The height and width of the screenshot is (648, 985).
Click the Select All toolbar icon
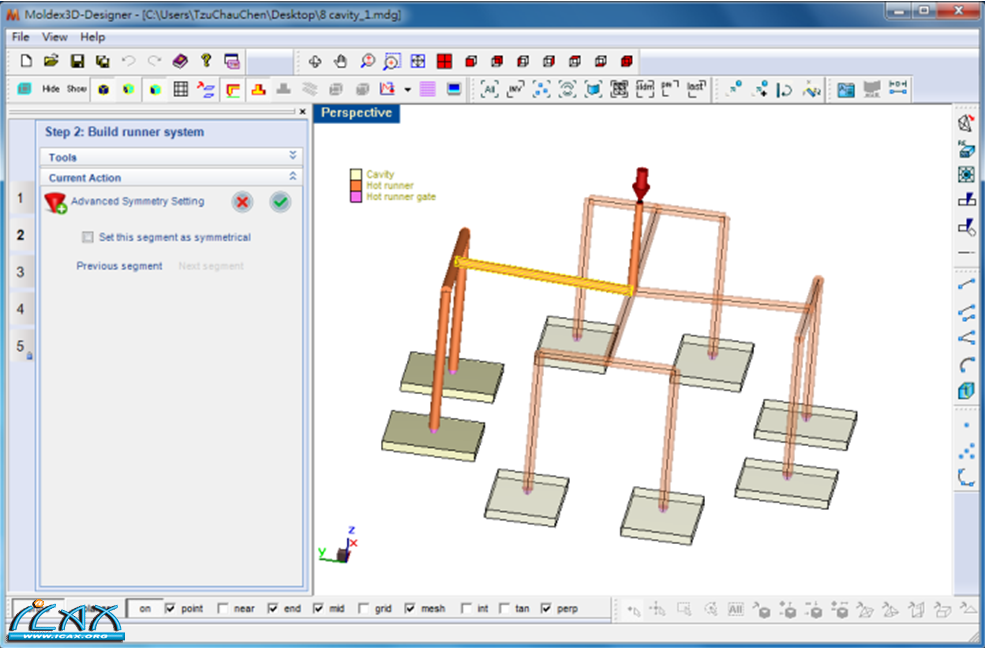tap(489, 90)
